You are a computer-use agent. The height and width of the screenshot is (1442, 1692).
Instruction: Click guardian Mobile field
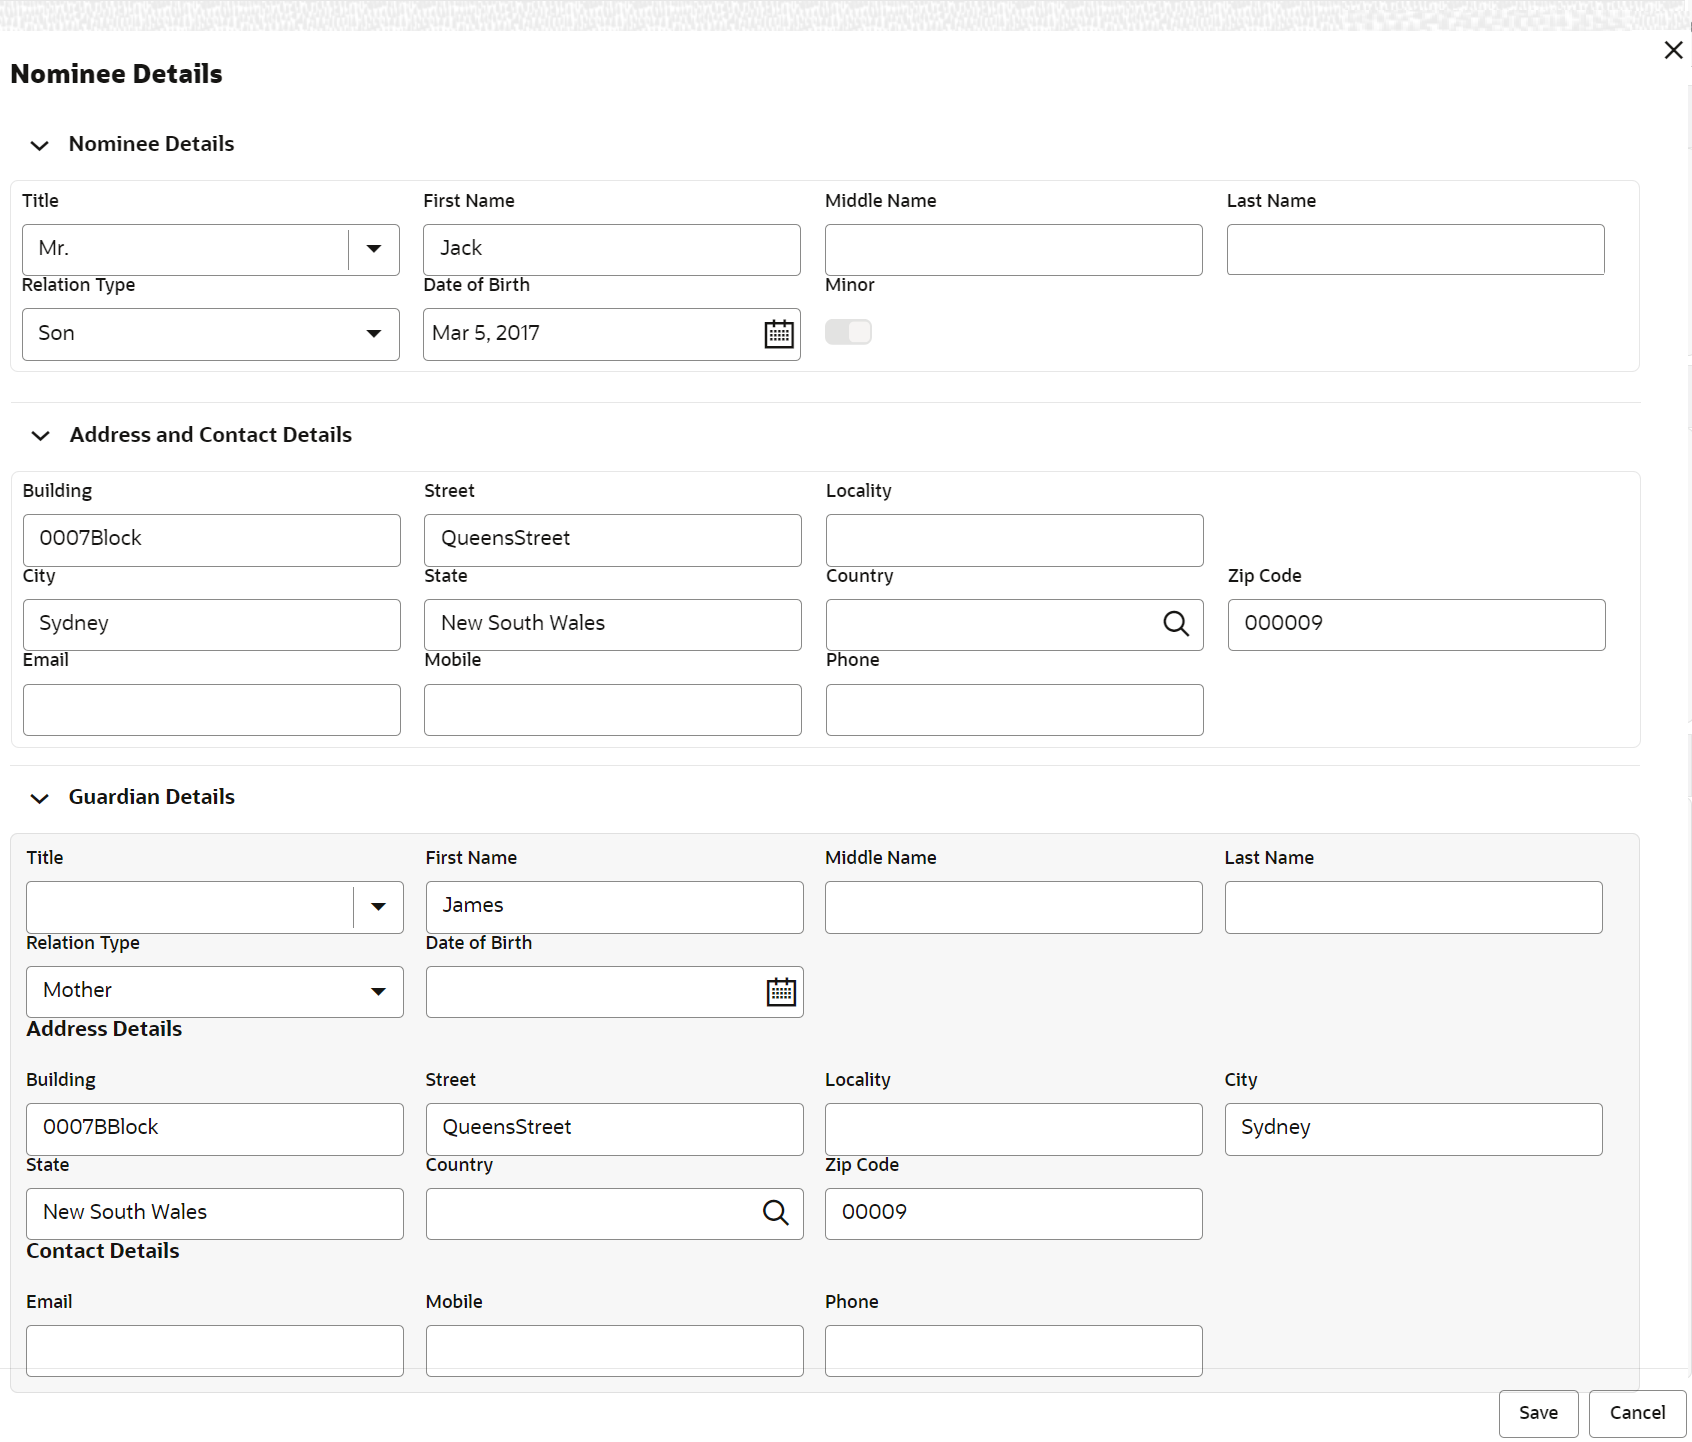(615, 1351)
